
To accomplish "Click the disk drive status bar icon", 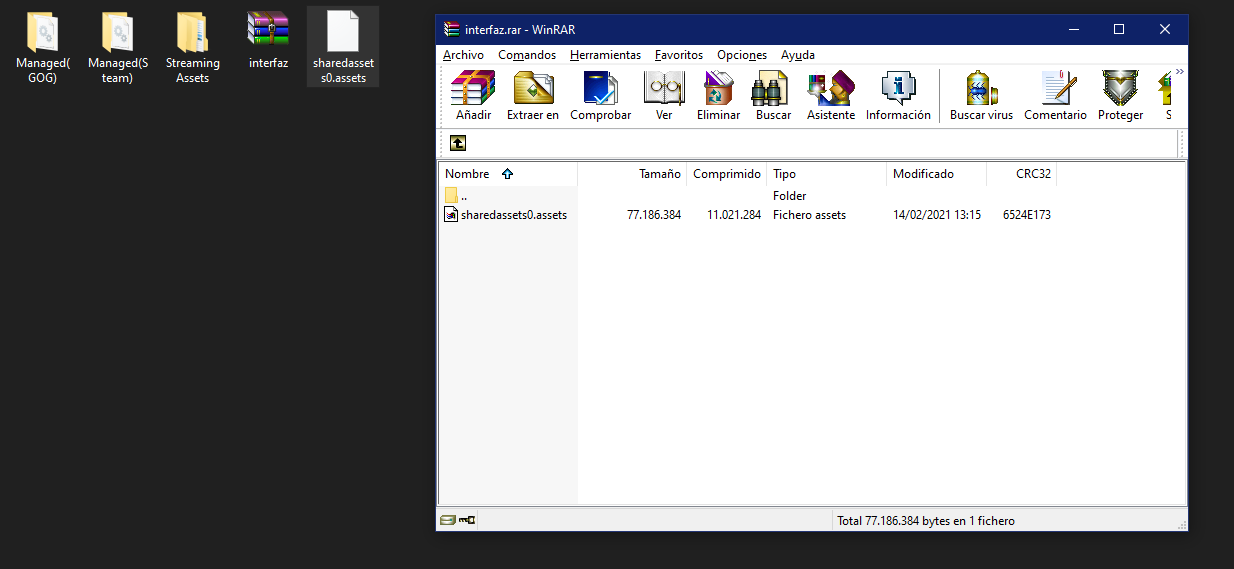I will pyautogui.click(x=447, y=520).
